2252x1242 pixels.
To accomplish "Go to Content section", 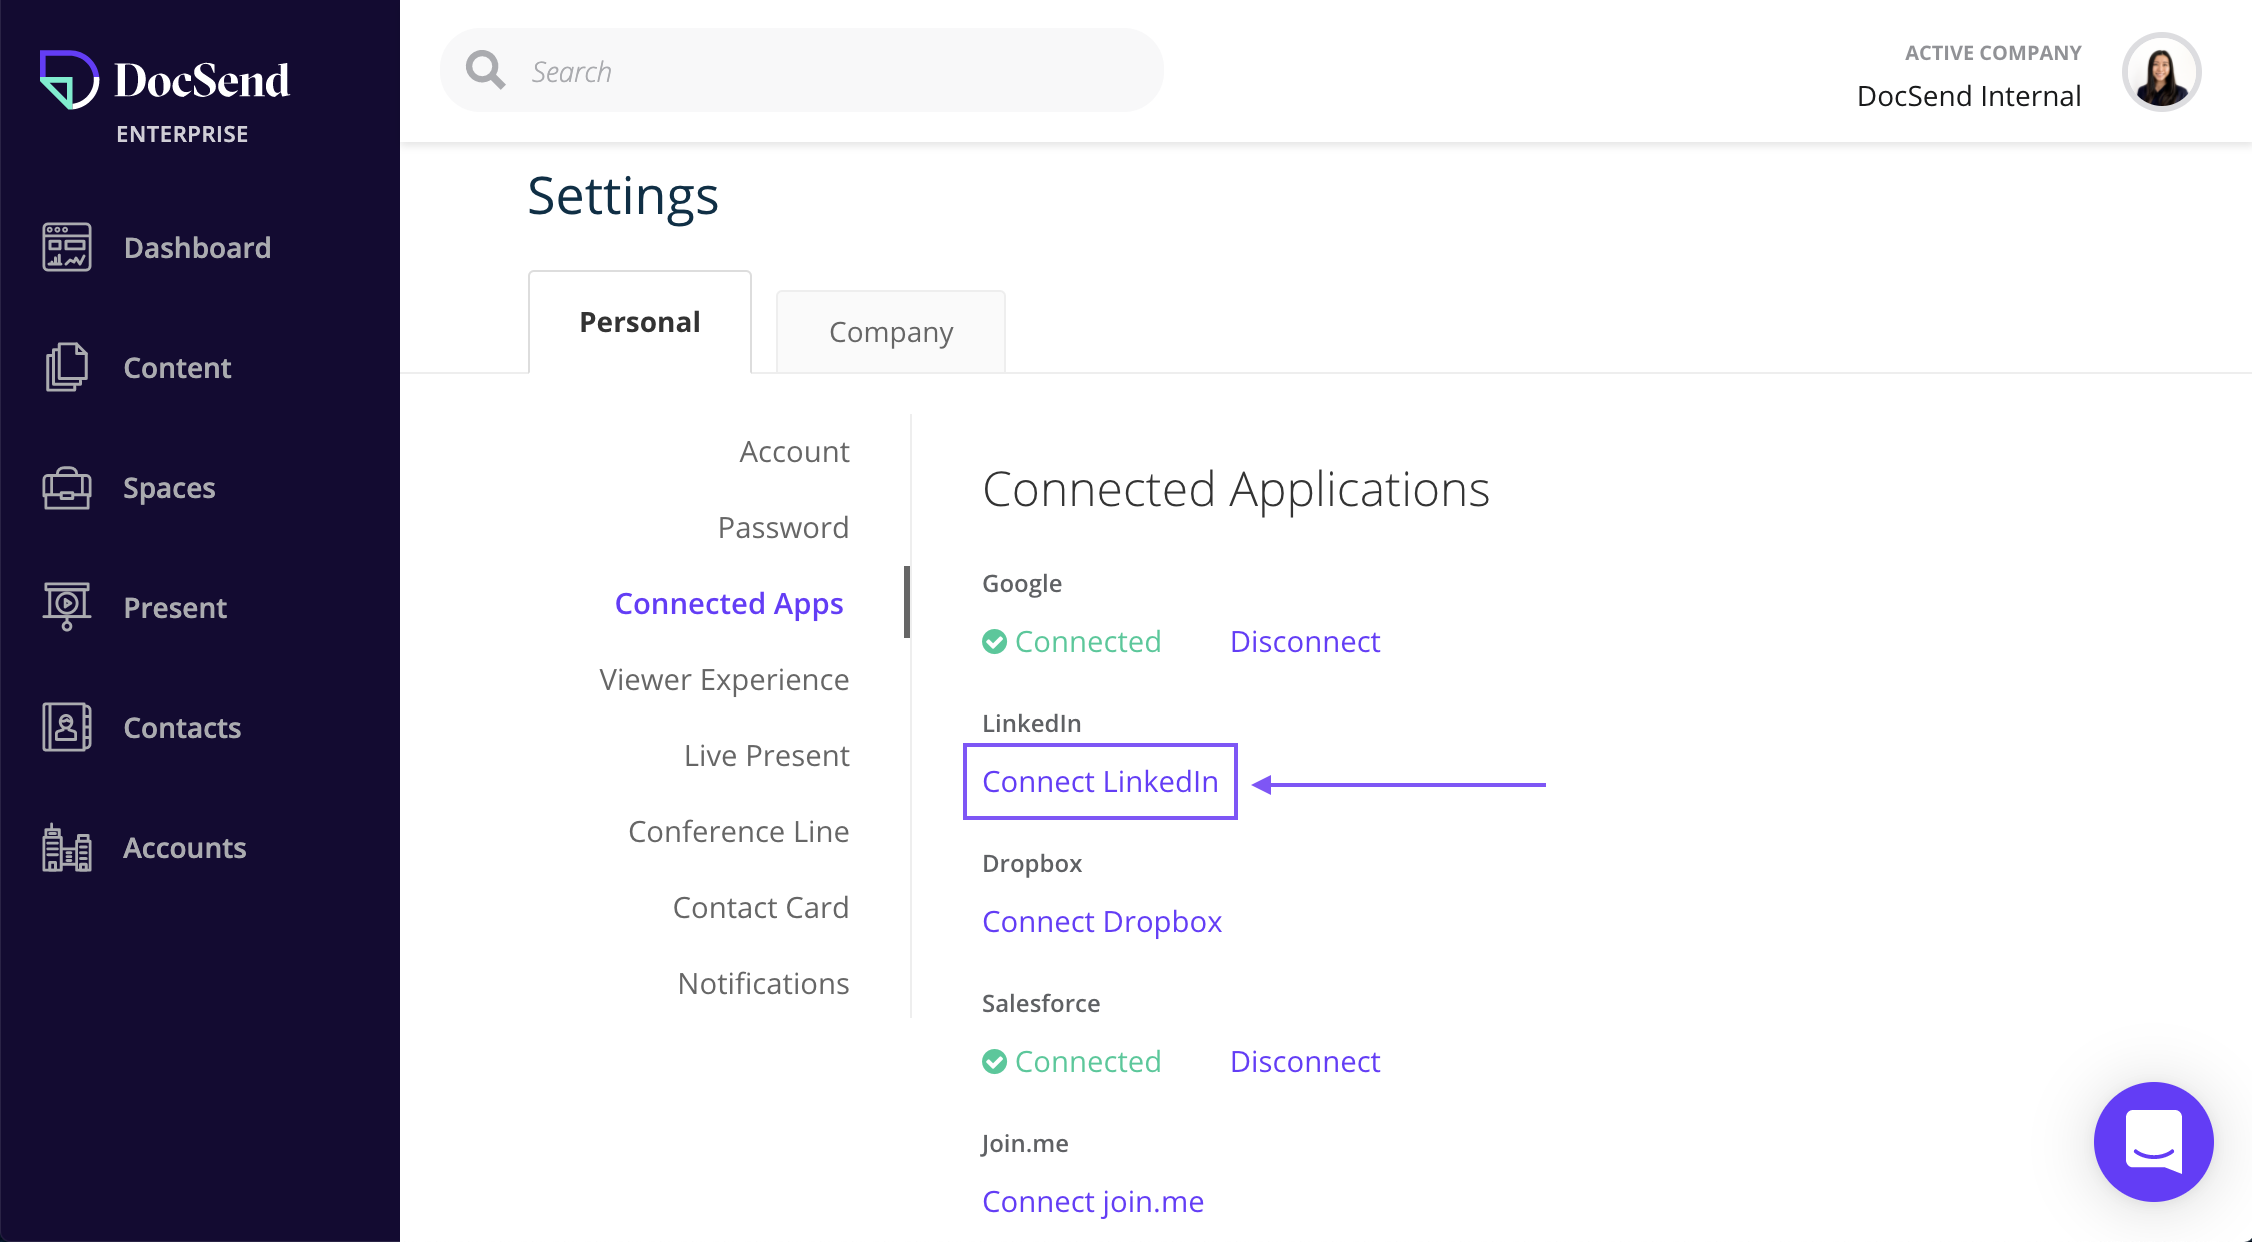I will click(178, 367).
